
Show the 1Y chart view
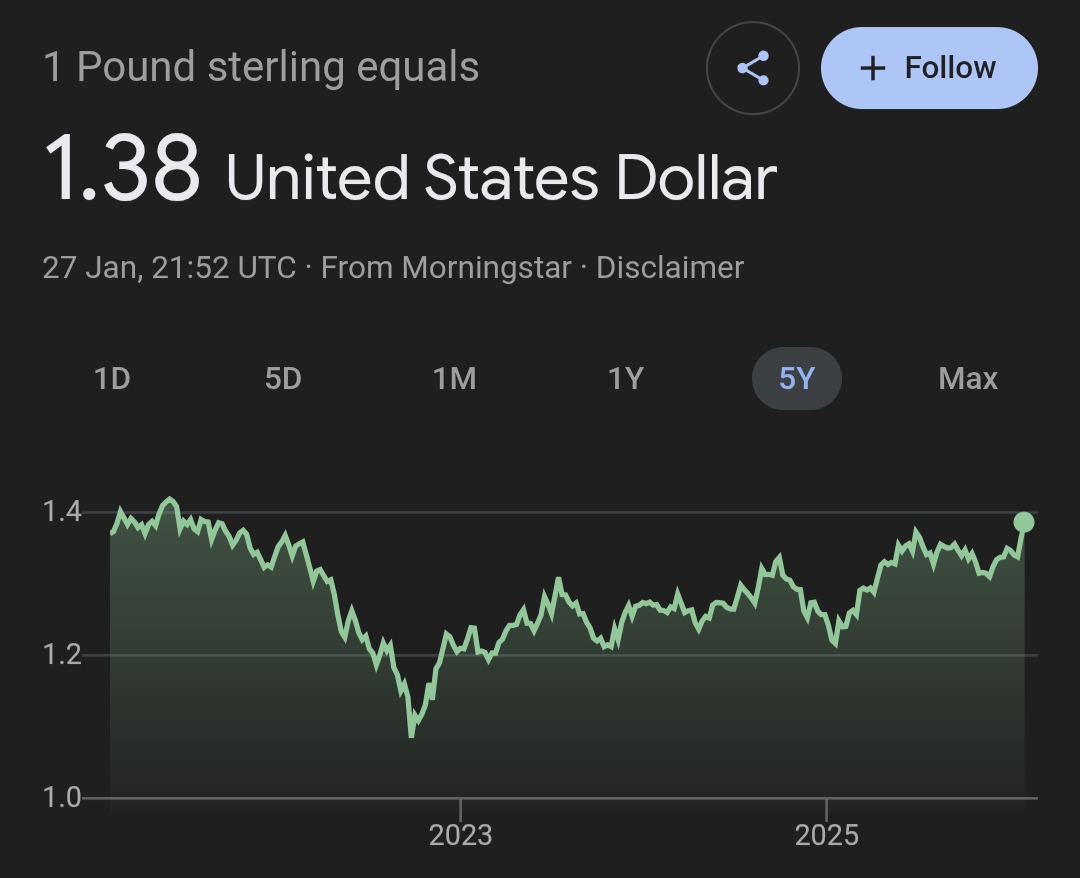(625, 379)
